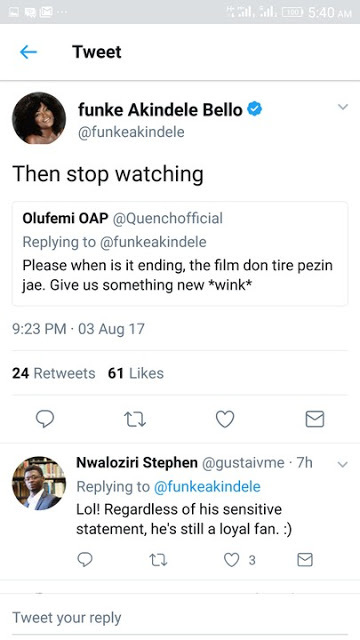Open Nwaloziri Stephen's profile picture
This screenshot has width=360, height=640.
coord(39,483)
